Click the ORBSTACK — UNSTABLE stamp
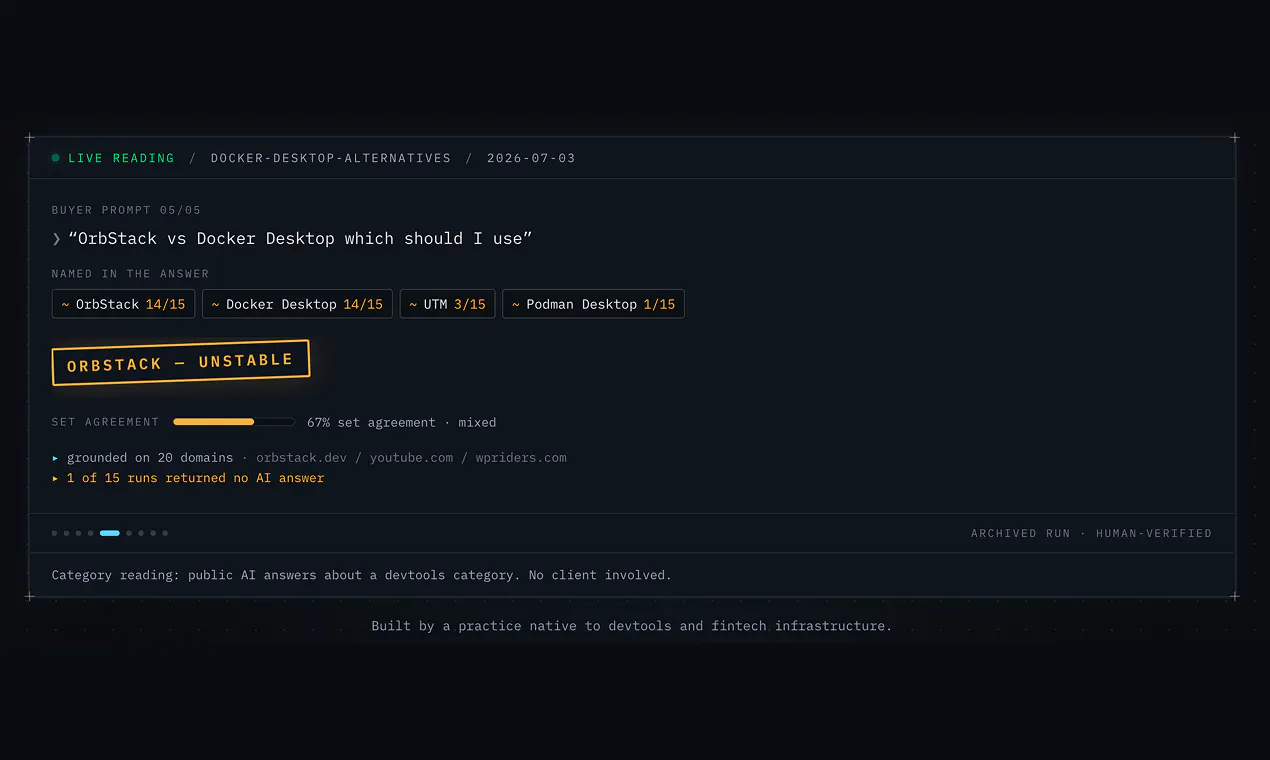1270x760 pixels. 181,362
